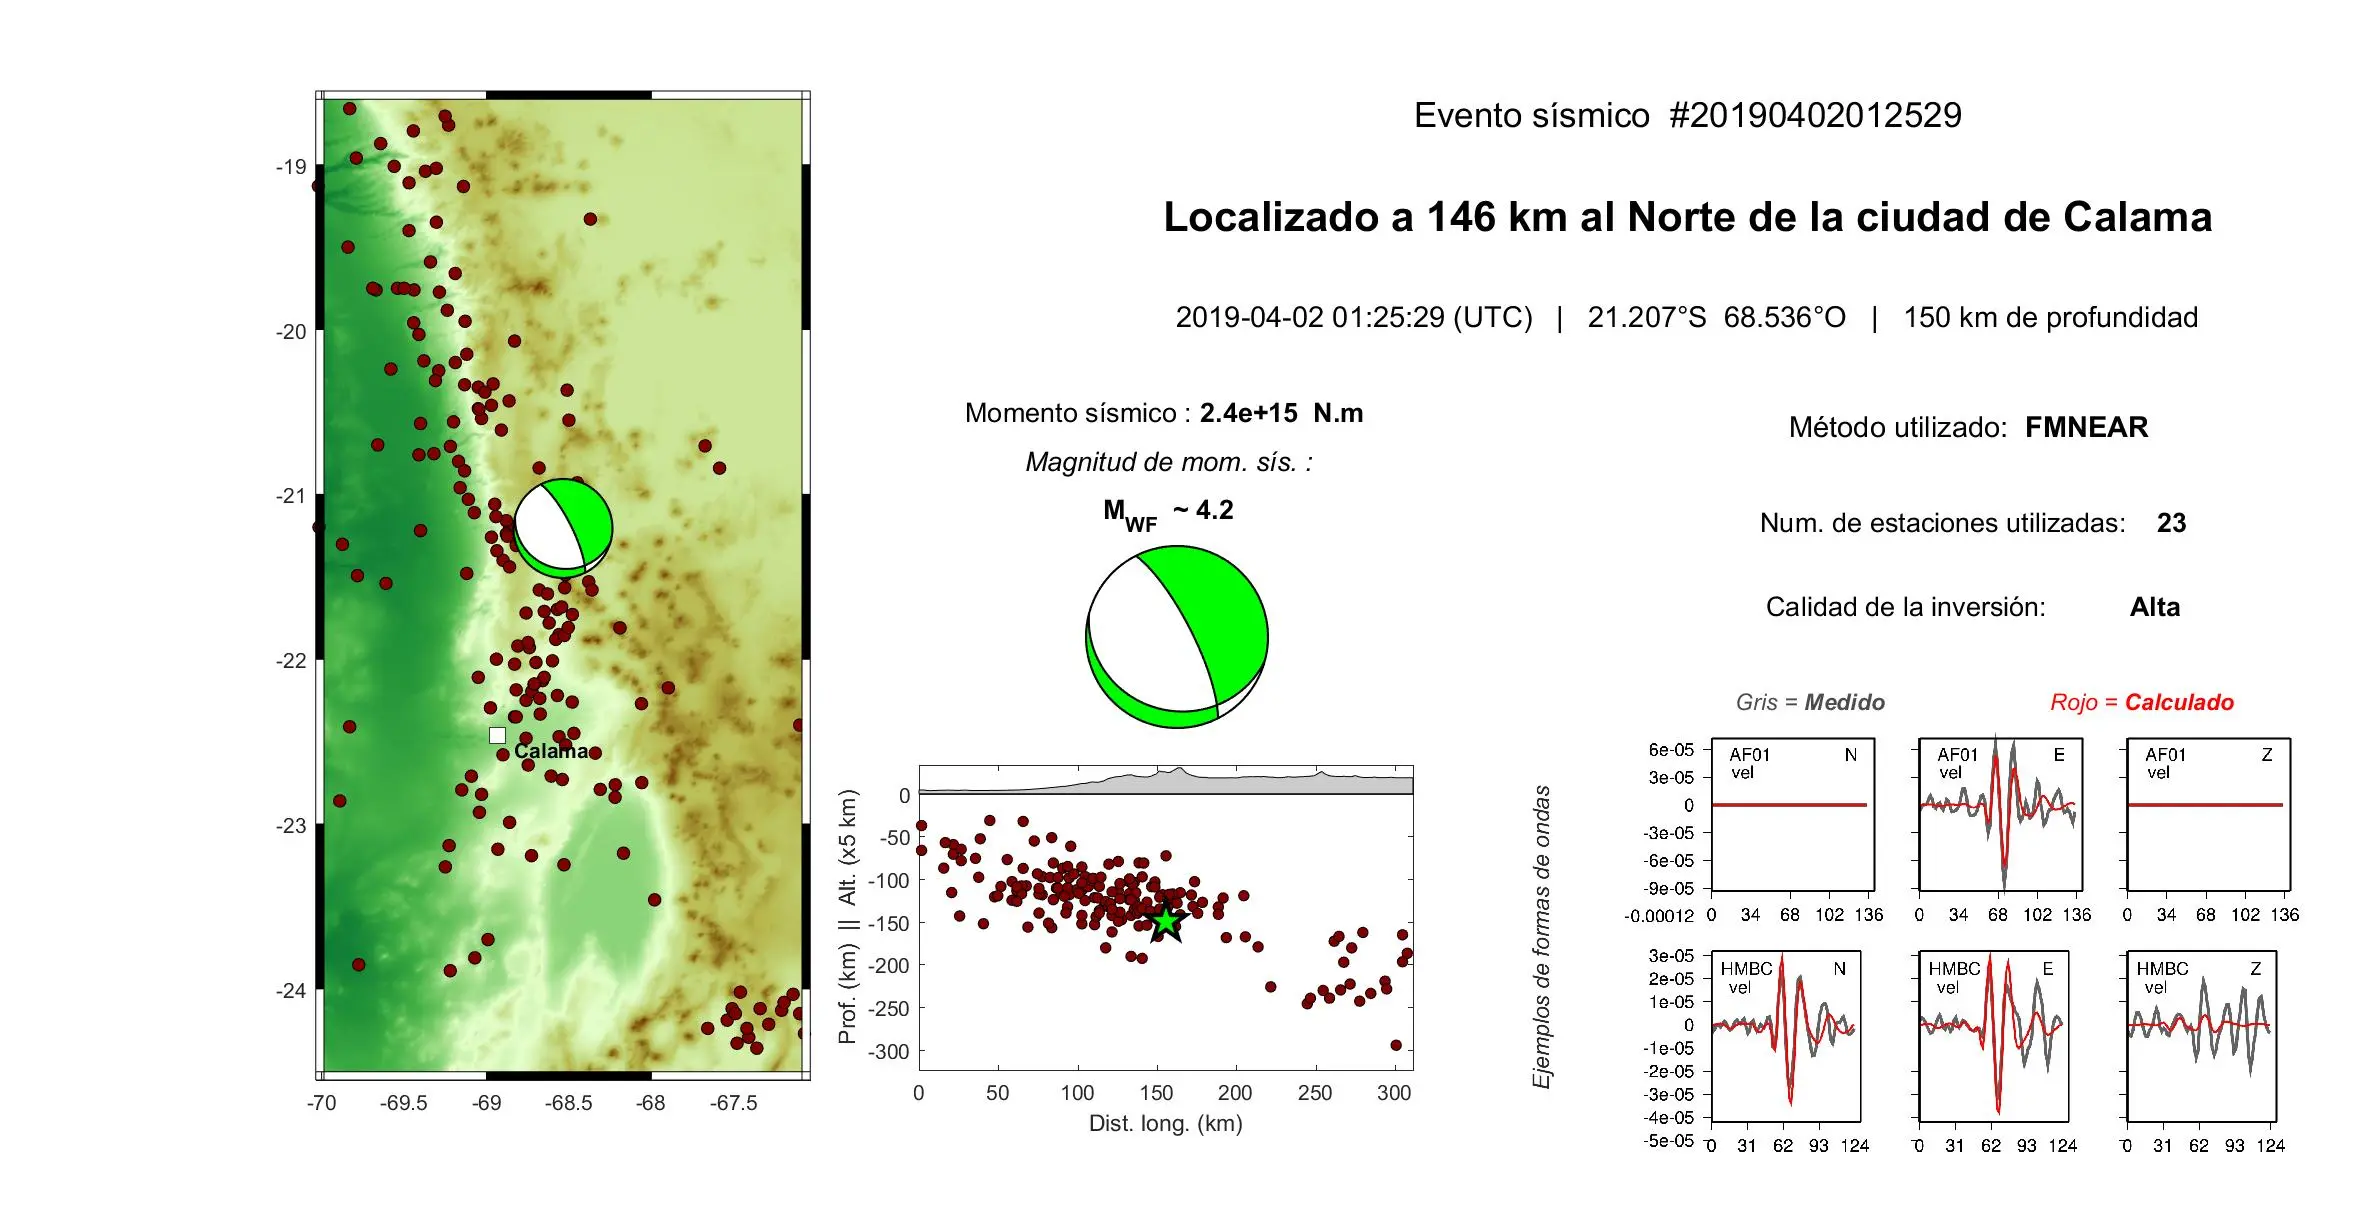This screenshot has height=1212, width=2378.
Task: Click number of stations value 23
Action: point(2171,523)
